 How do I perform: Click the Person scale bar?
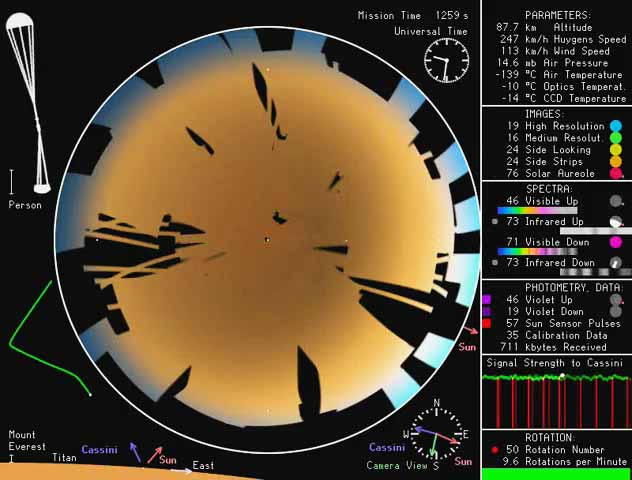pos(12,182)
